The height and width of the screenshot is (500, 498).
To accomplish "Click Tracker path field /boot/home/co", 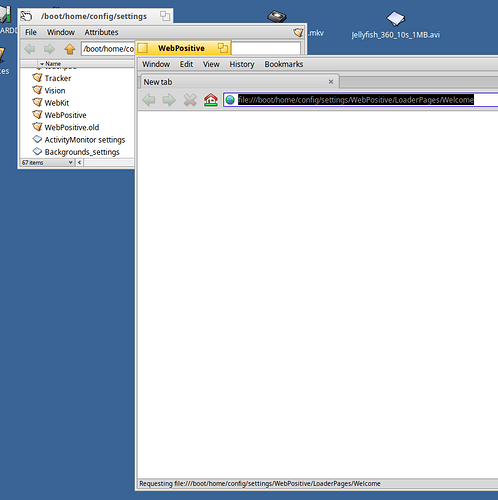I will [108, 49].
